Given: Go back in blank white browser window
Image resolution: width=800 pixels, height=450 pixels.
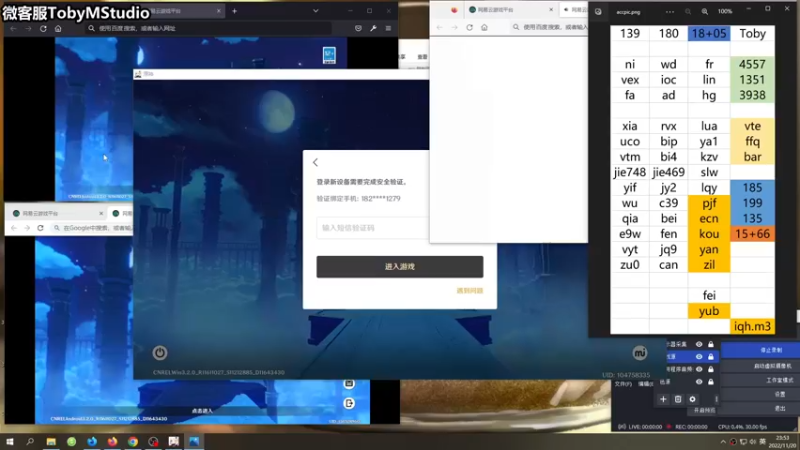Looking at the screenshot, I should [x=439, y=28].
